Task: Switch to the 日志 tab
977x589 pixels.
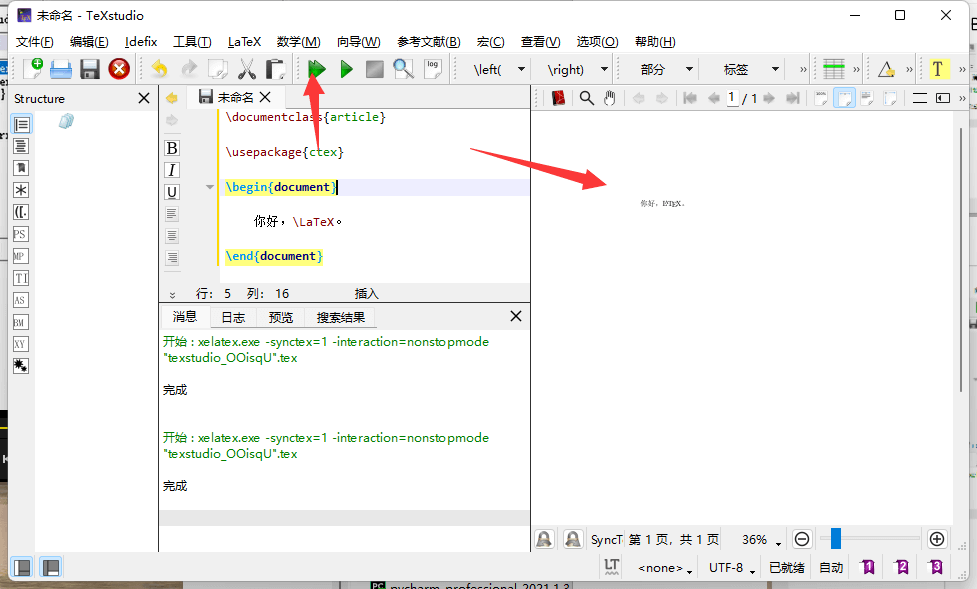Action: (234, 317)
